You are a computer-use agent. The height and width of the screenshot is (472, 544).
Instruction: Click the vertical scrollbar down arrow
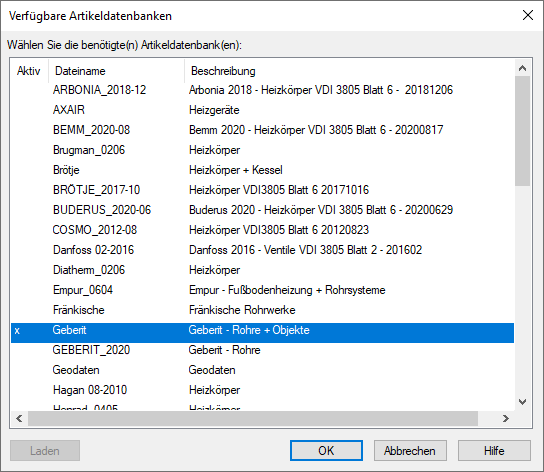pyautogui.click(x=522, y=402)
